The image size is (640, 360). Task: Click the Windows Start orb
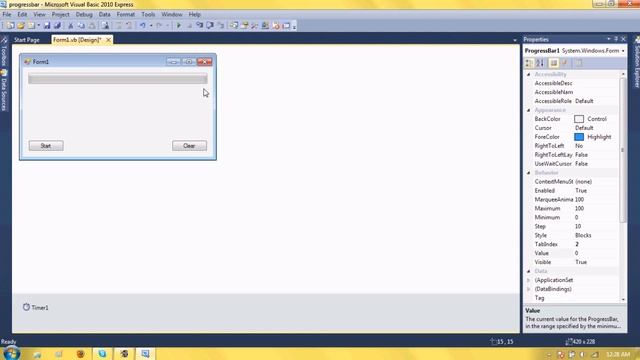11,353
